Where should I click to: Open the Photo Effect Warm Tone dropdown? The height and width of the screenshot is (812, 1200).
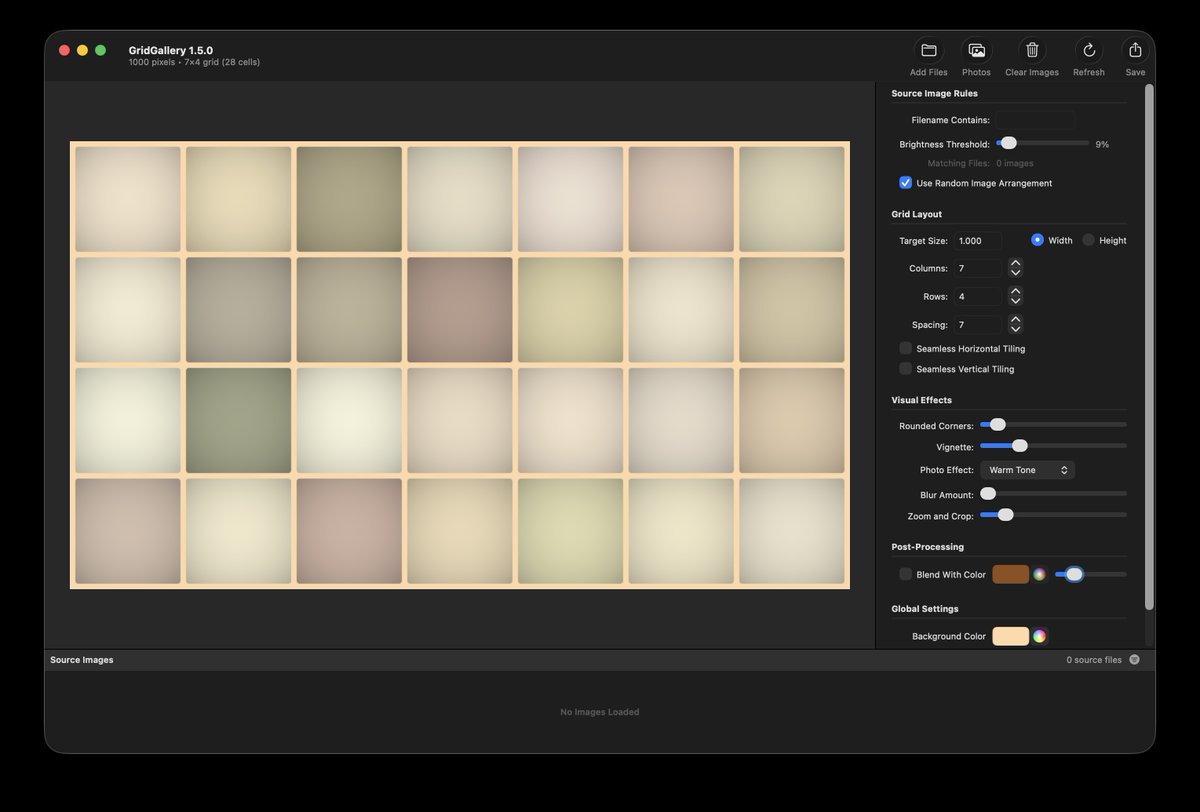pyautogui.click(x=1027, y=470)
